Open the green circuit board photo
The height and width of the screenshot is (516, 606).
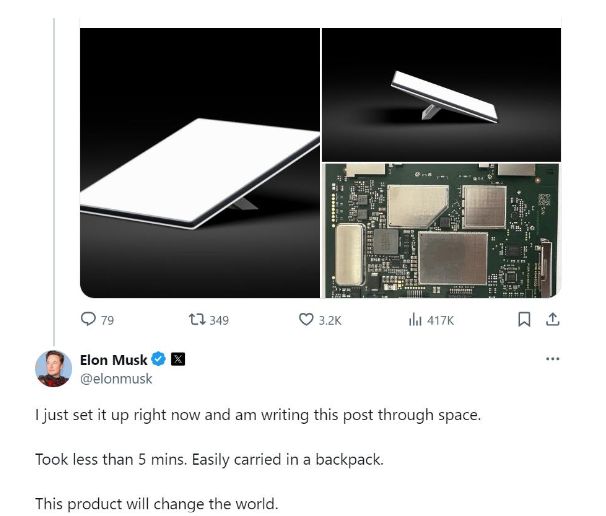[441, 229]
